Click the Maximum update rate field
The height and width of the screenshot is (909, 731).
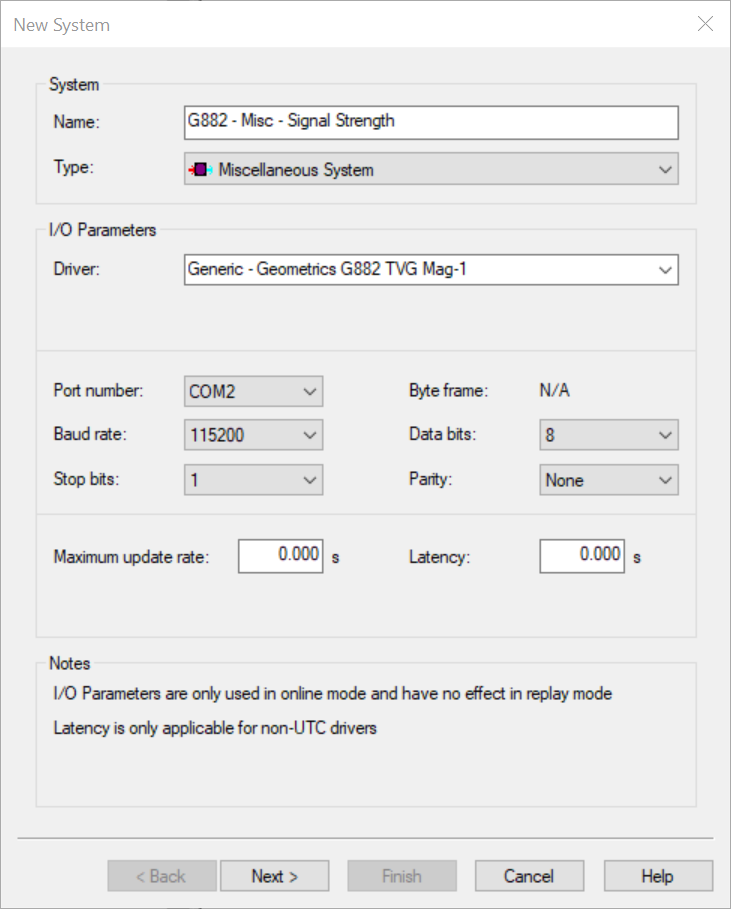[281, 556]
